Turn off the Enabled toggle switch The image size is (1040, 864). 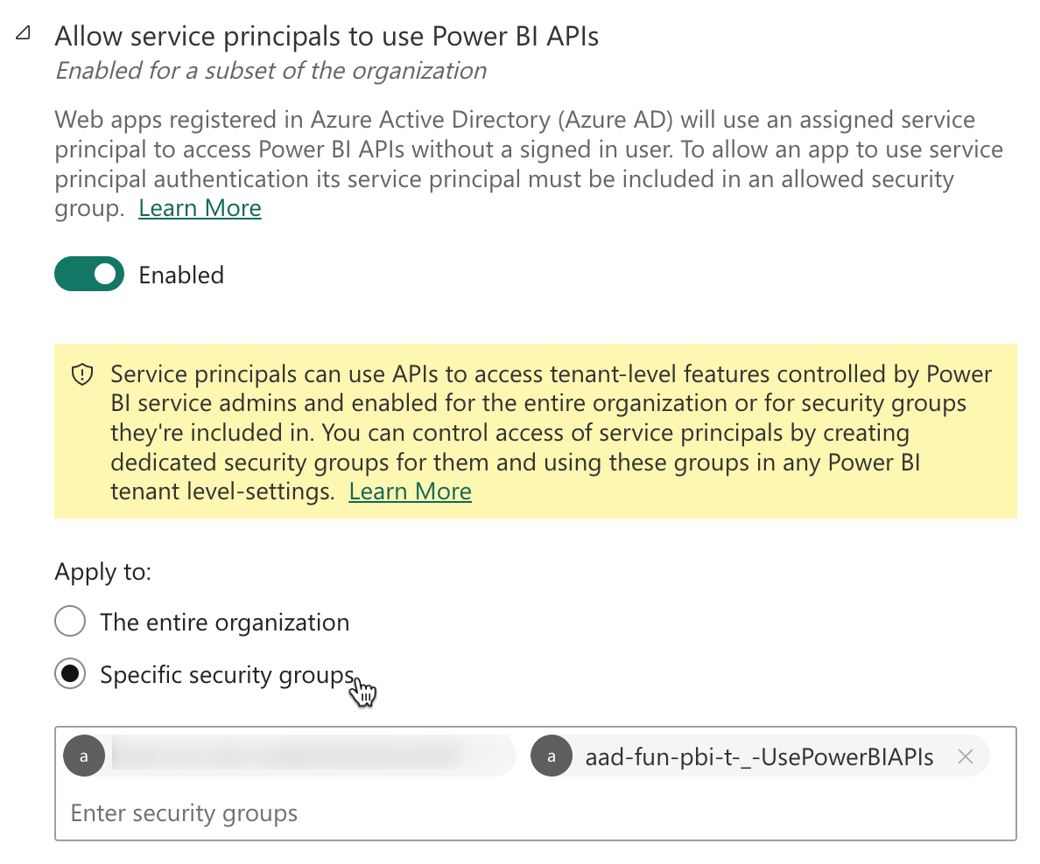tap(89, 274)
